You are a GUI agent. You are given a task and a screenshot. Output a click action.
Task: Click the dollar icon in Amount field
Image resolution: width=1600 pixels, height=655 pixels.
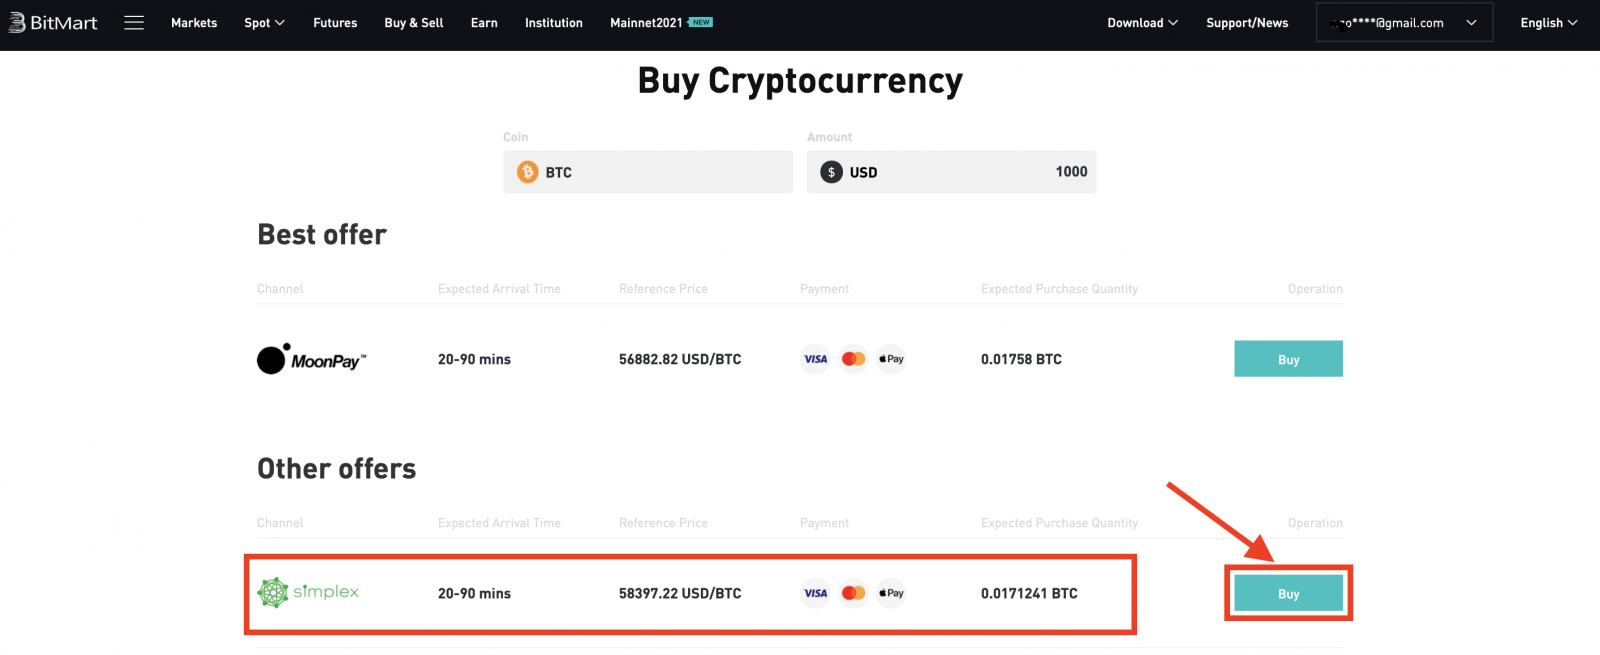tap(830, 172)
